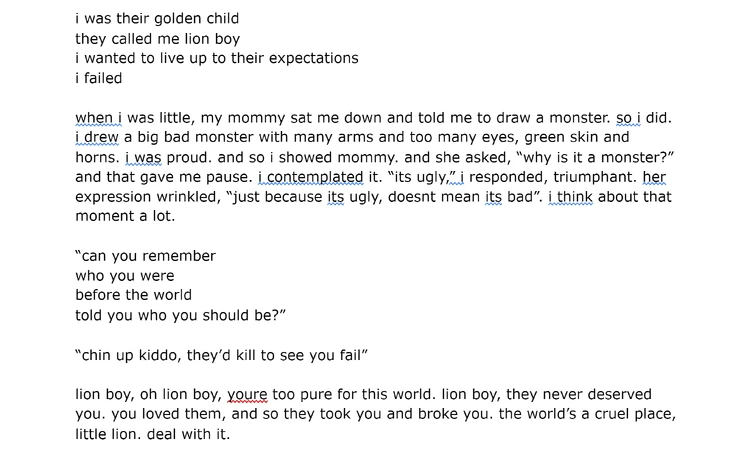The height and width of the screenshot is (451, 755).
Task: Click on "they called me lion boy" line
Action: [157, 39]
